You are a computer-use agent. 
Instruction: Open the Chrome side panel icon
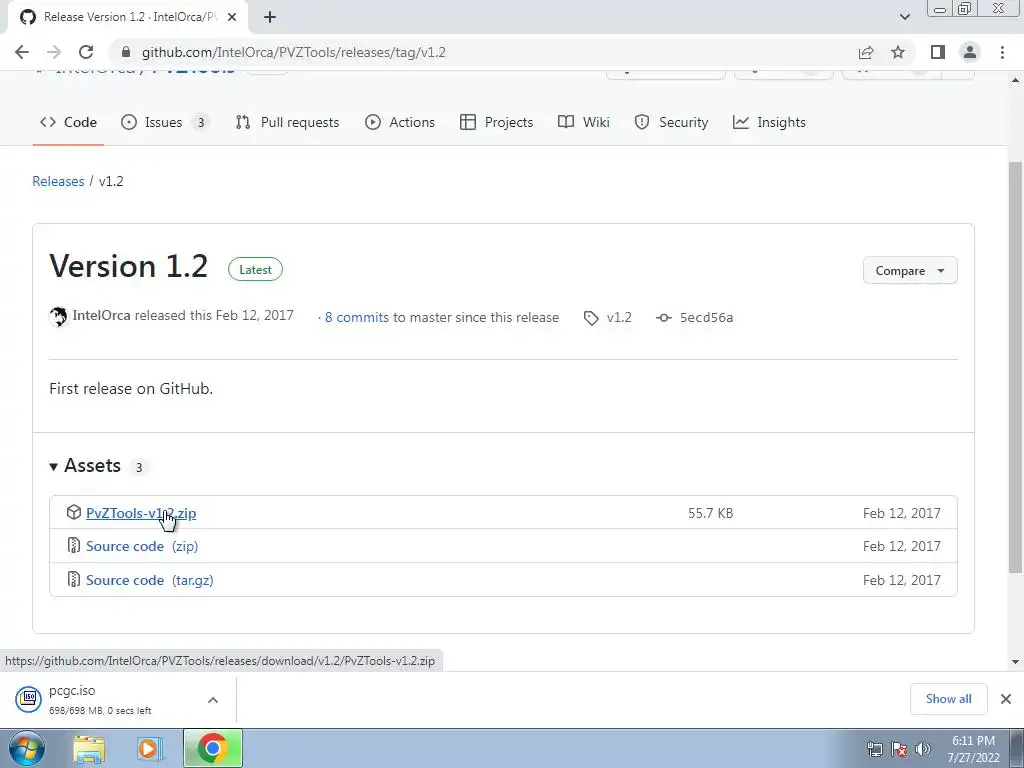938,52
